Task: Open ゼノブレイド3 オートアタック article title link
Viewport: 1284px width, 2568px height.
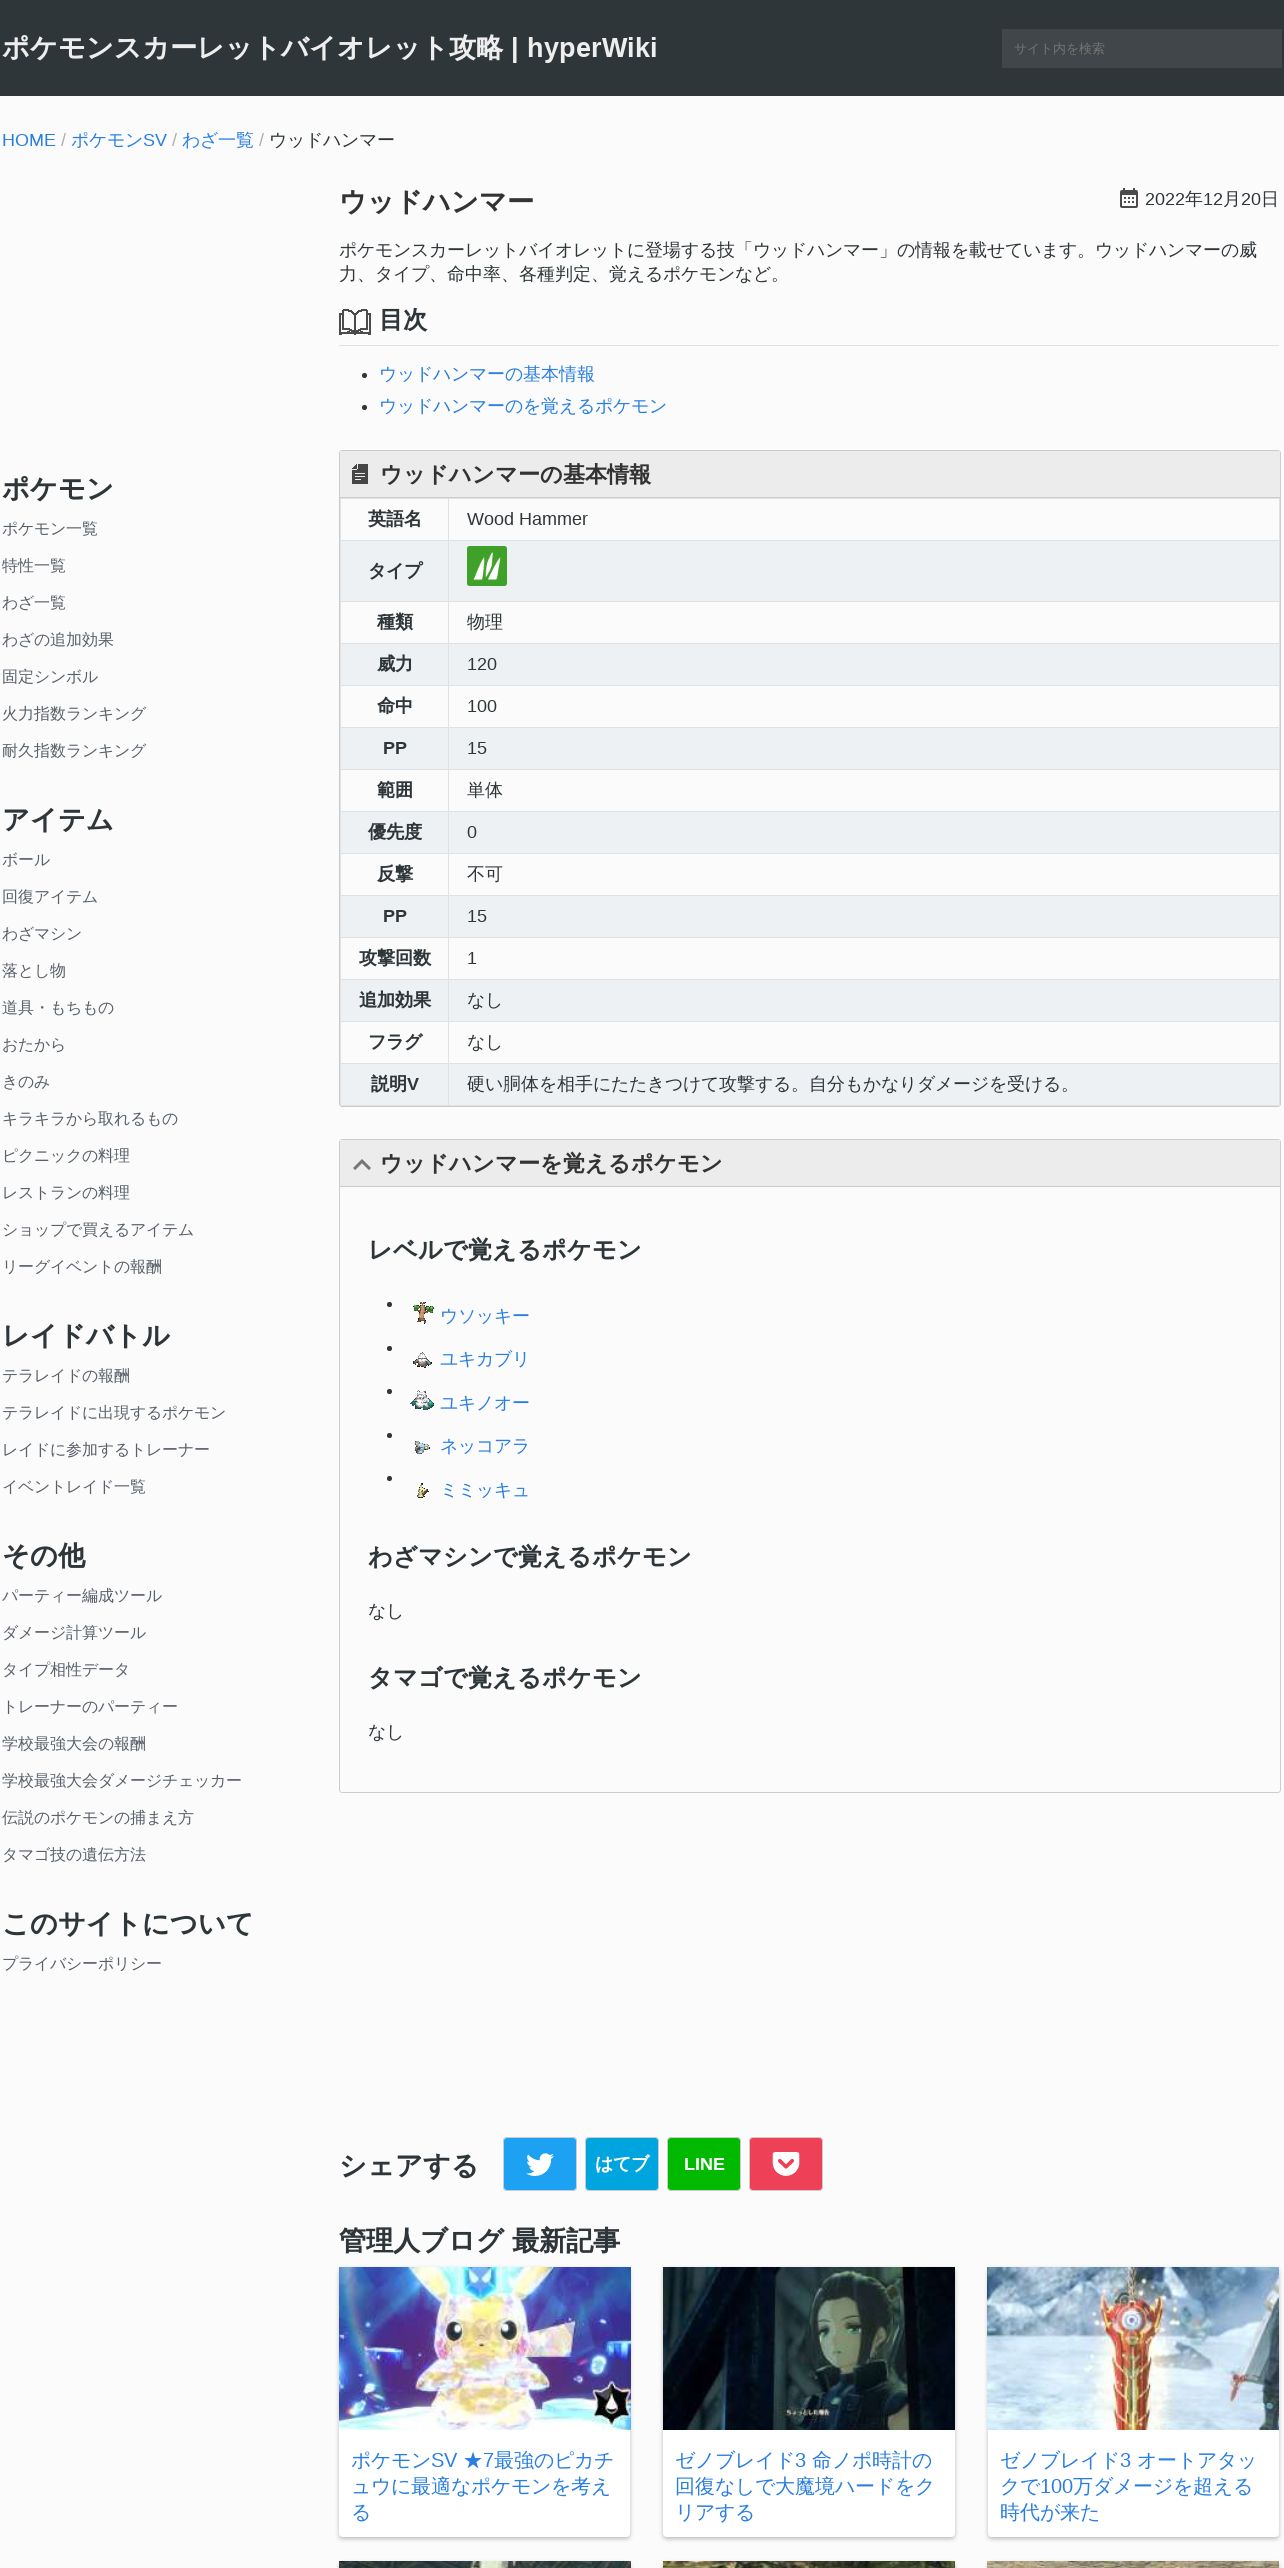Action: (1128, 2486)
